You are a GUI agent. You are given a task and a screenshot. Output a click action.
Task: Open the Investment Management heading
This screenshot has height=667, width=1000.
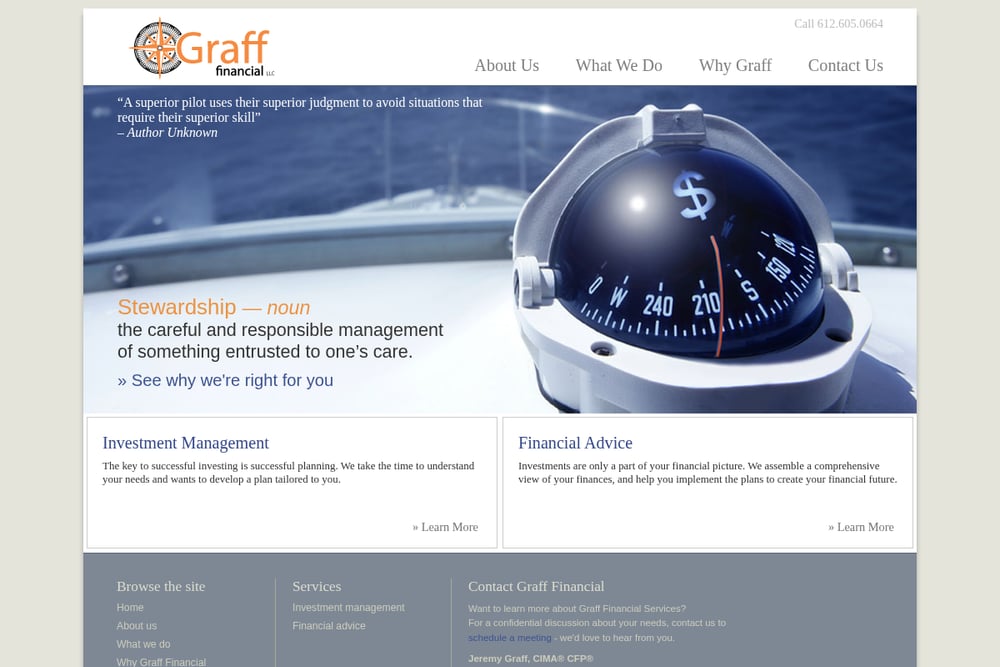[x=186, y=443]
